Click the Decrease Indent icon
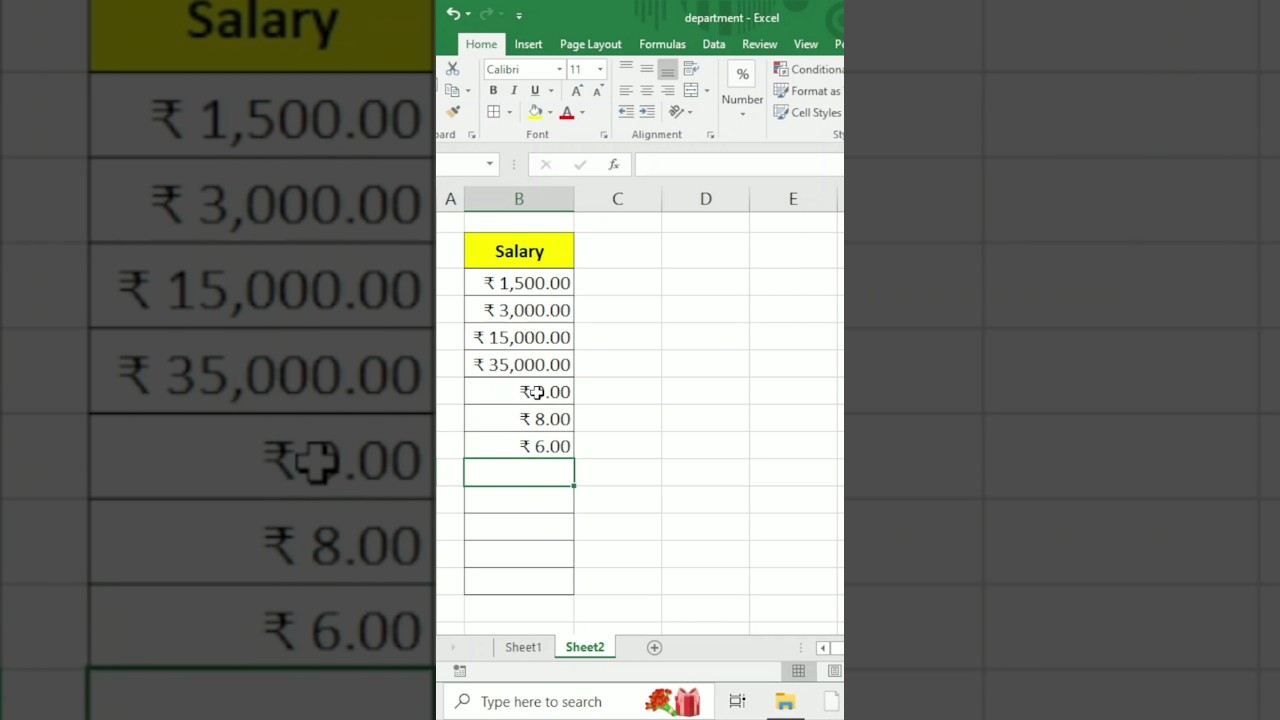The height and width of the screenshot is (720, 1280). click(626, 112)
